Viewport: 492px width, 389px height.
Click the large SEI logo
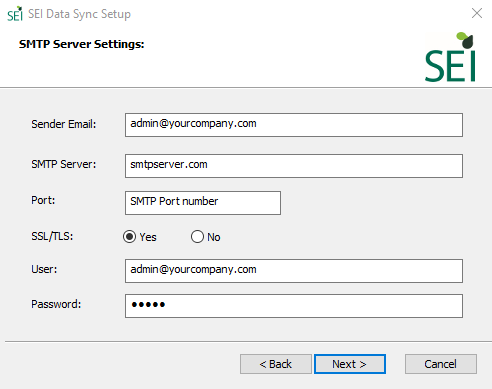[450, 57]
